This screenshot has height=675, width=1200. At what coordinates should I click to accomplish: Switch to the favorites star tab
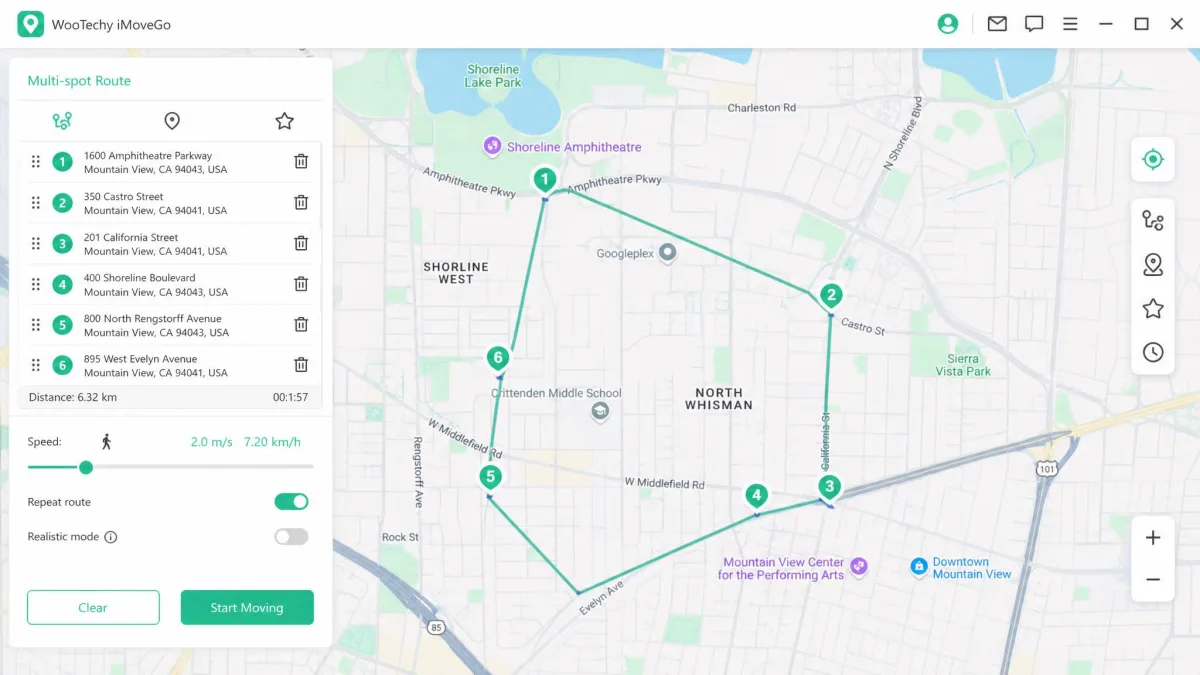pyautogui.click(x=284, y=121)
